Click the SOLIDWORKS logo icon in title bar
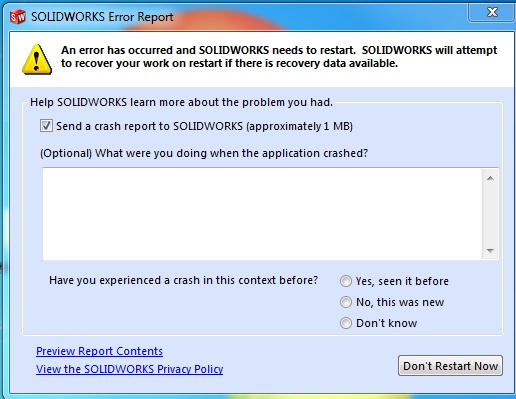 click(x=18, y=17)
